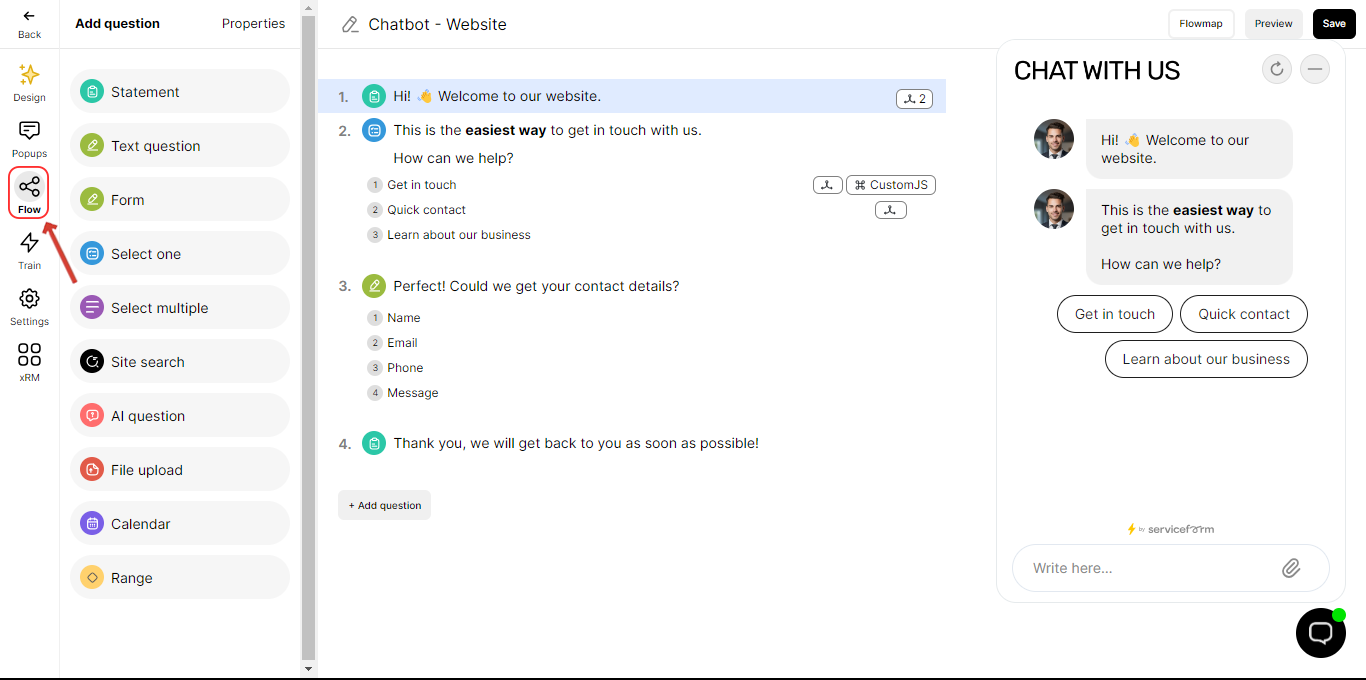The image size is (1366, 680).
Task: Open the CustomJS action on Get in touch
Action: coord(890,184)
